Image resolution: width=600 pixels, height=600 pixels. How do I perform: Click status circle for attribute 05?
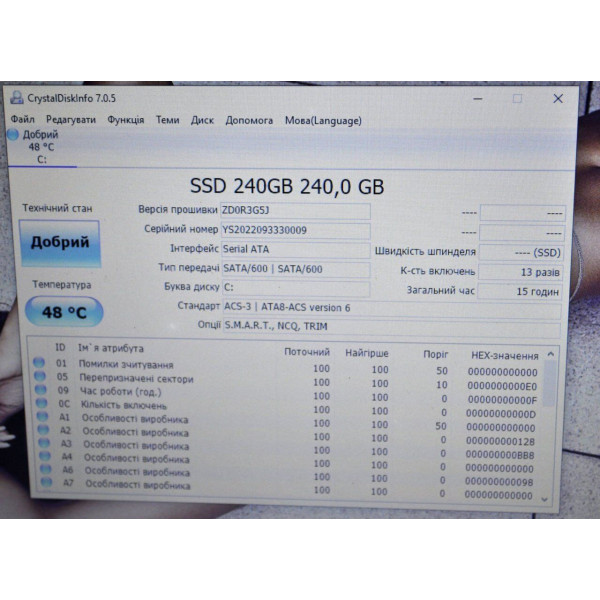[x=40, y=376]
